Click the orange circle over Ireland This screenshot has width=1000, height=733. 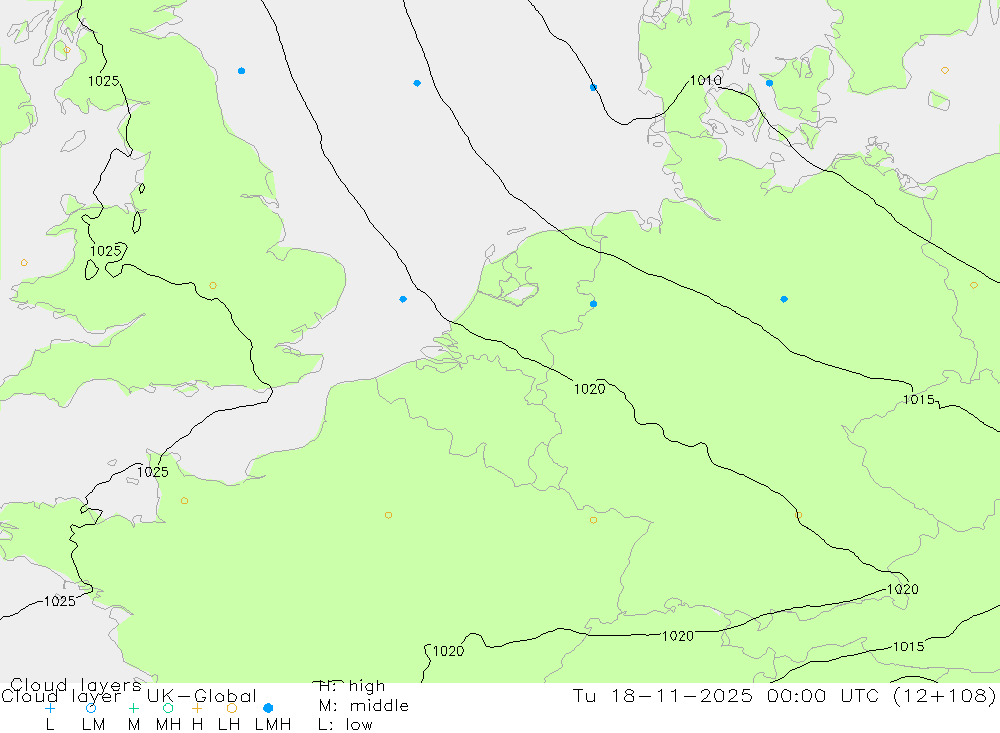[24, 263]
